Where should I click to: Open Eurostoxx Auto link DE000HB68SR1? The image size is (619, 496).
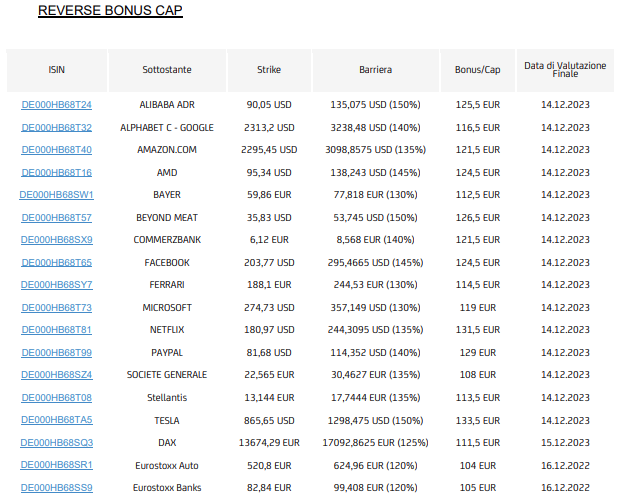click(x=56, y=465)
